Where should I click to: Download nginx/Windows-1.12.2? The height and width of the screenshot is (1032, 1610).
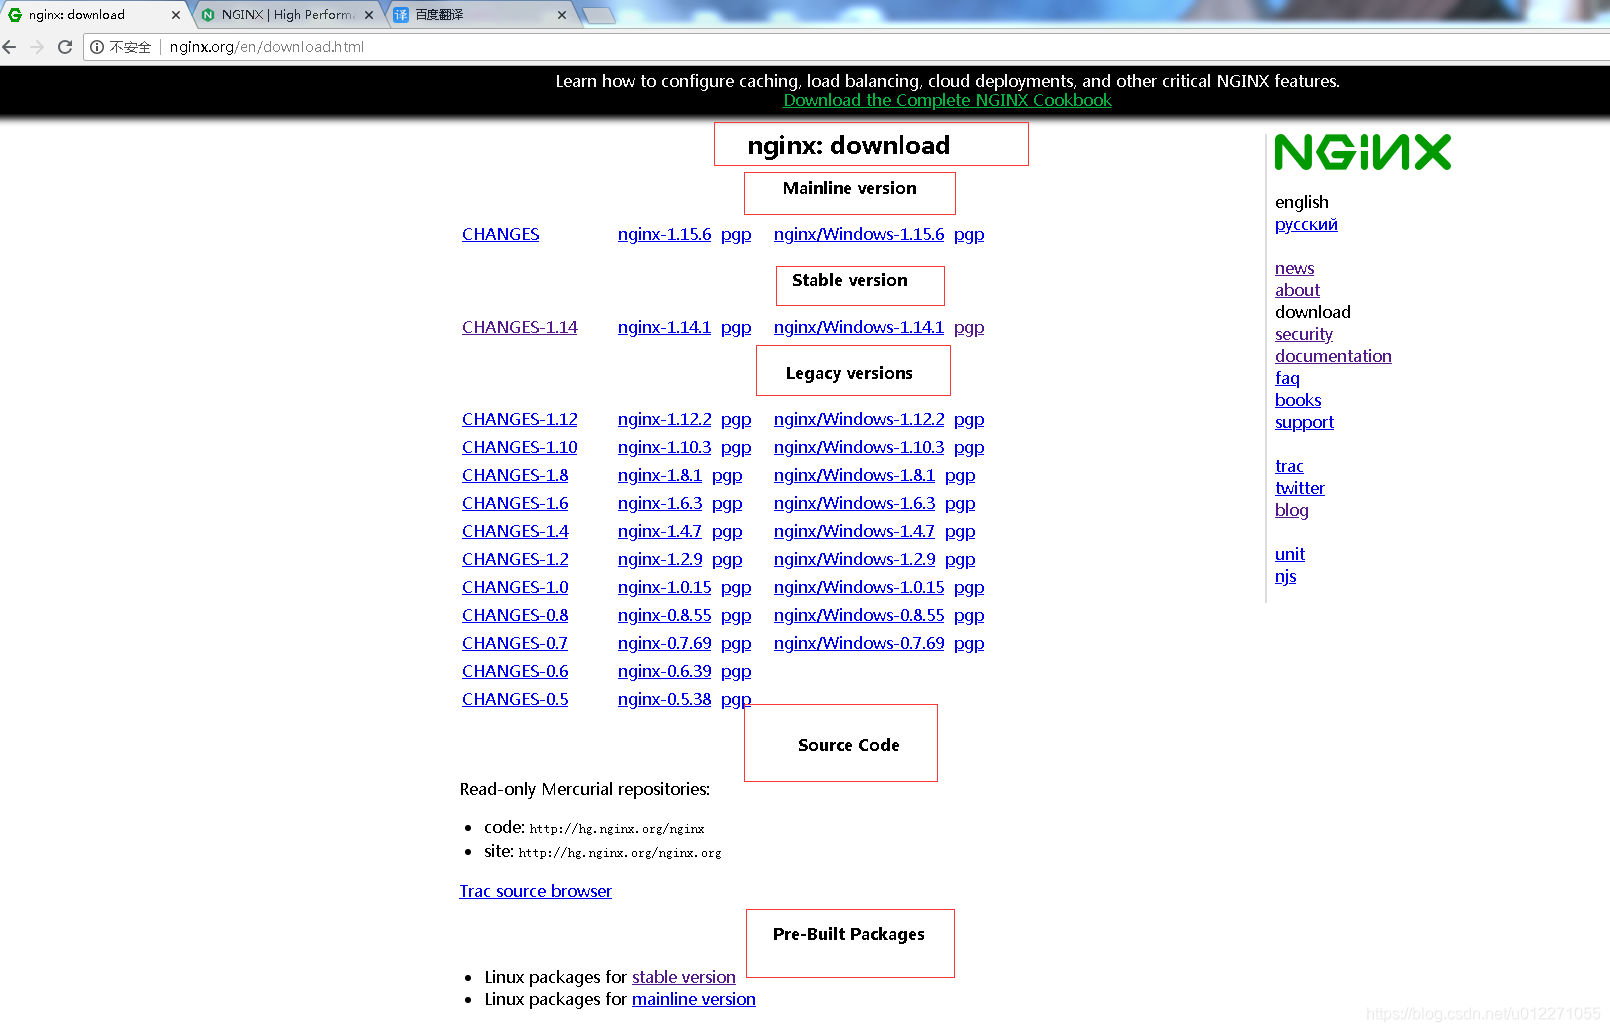[859, 419]
